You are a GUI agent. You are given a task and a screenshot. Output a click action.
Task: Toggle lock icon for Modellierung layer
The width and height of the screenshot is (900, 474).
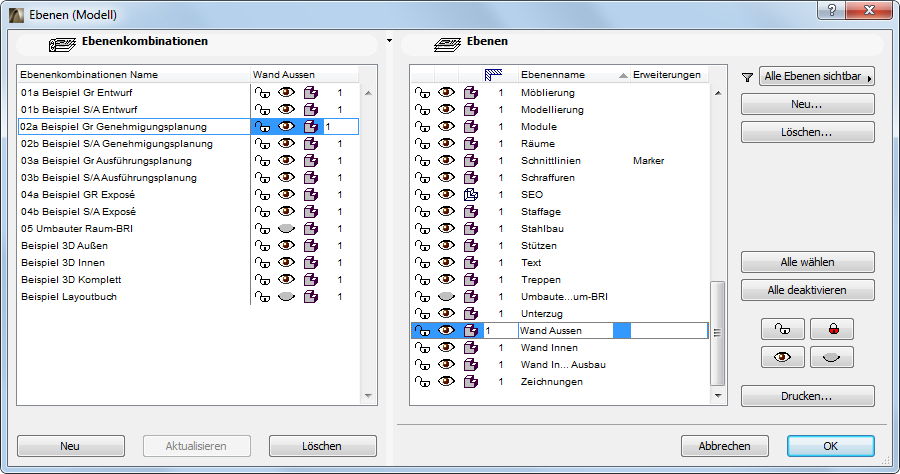[x=422, y=110]
